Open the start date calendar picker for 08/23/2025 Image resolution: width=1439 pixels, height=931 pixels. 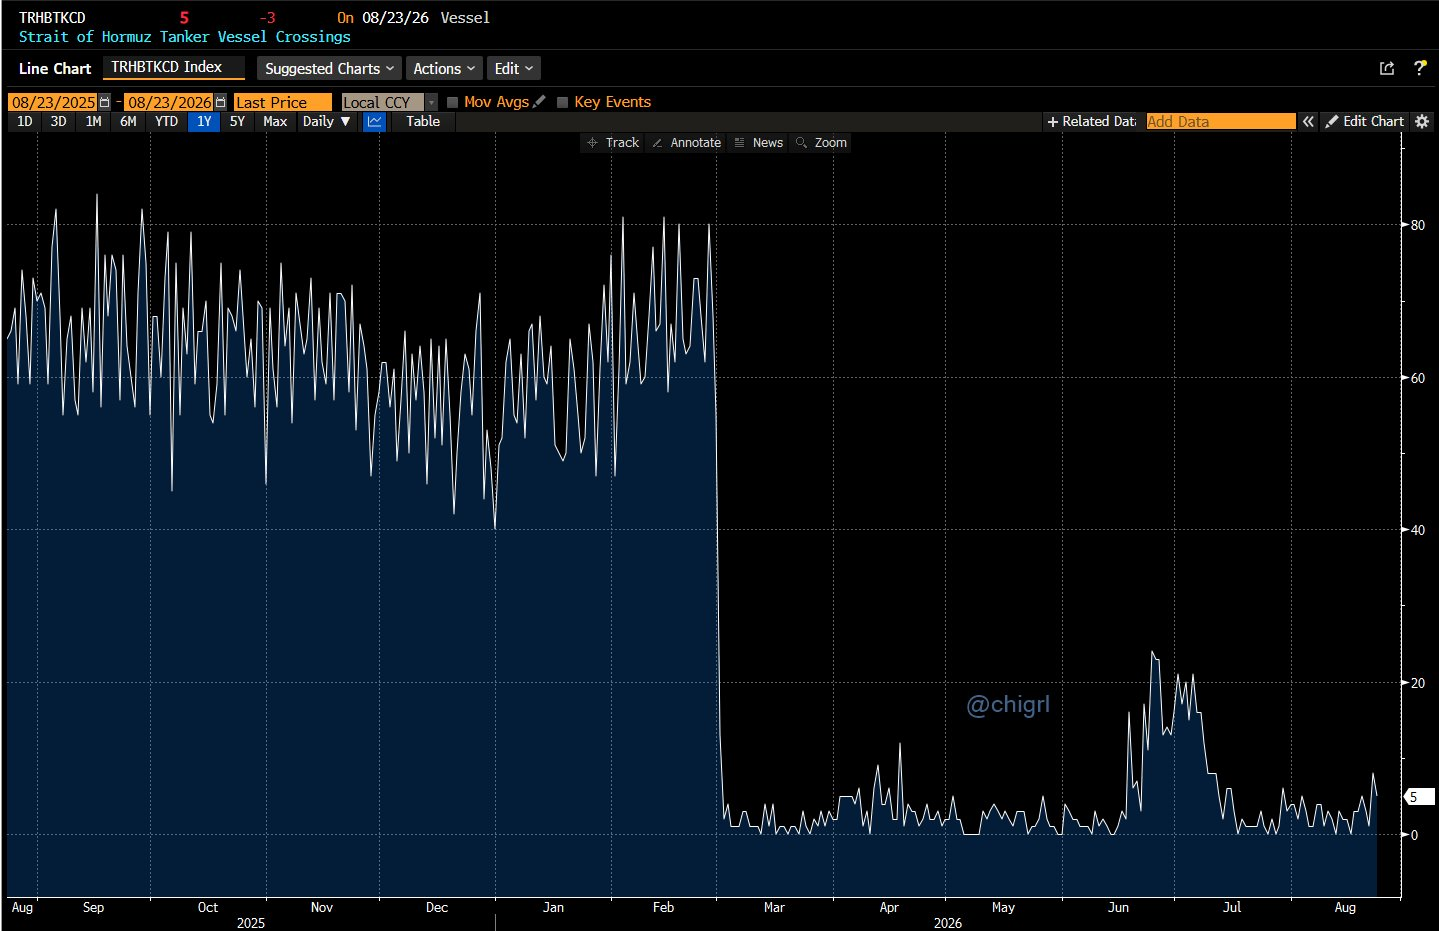point(104,102)
